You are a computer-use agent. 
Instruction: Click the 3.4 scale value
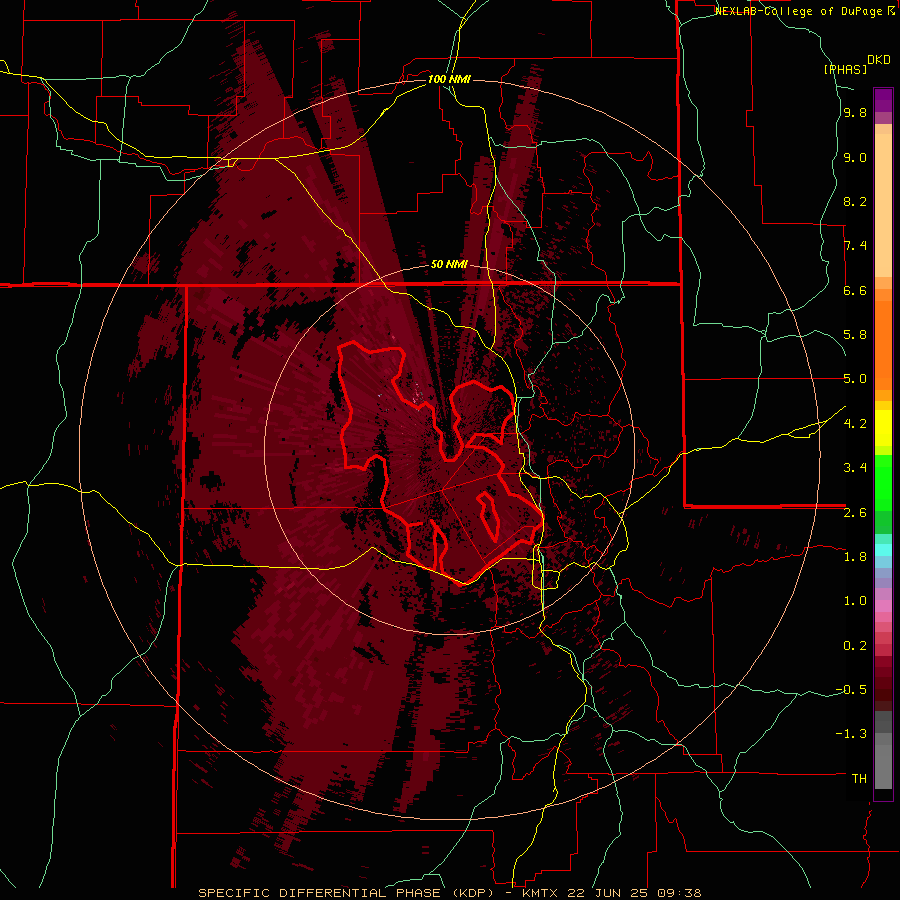(x=855, y=467)
